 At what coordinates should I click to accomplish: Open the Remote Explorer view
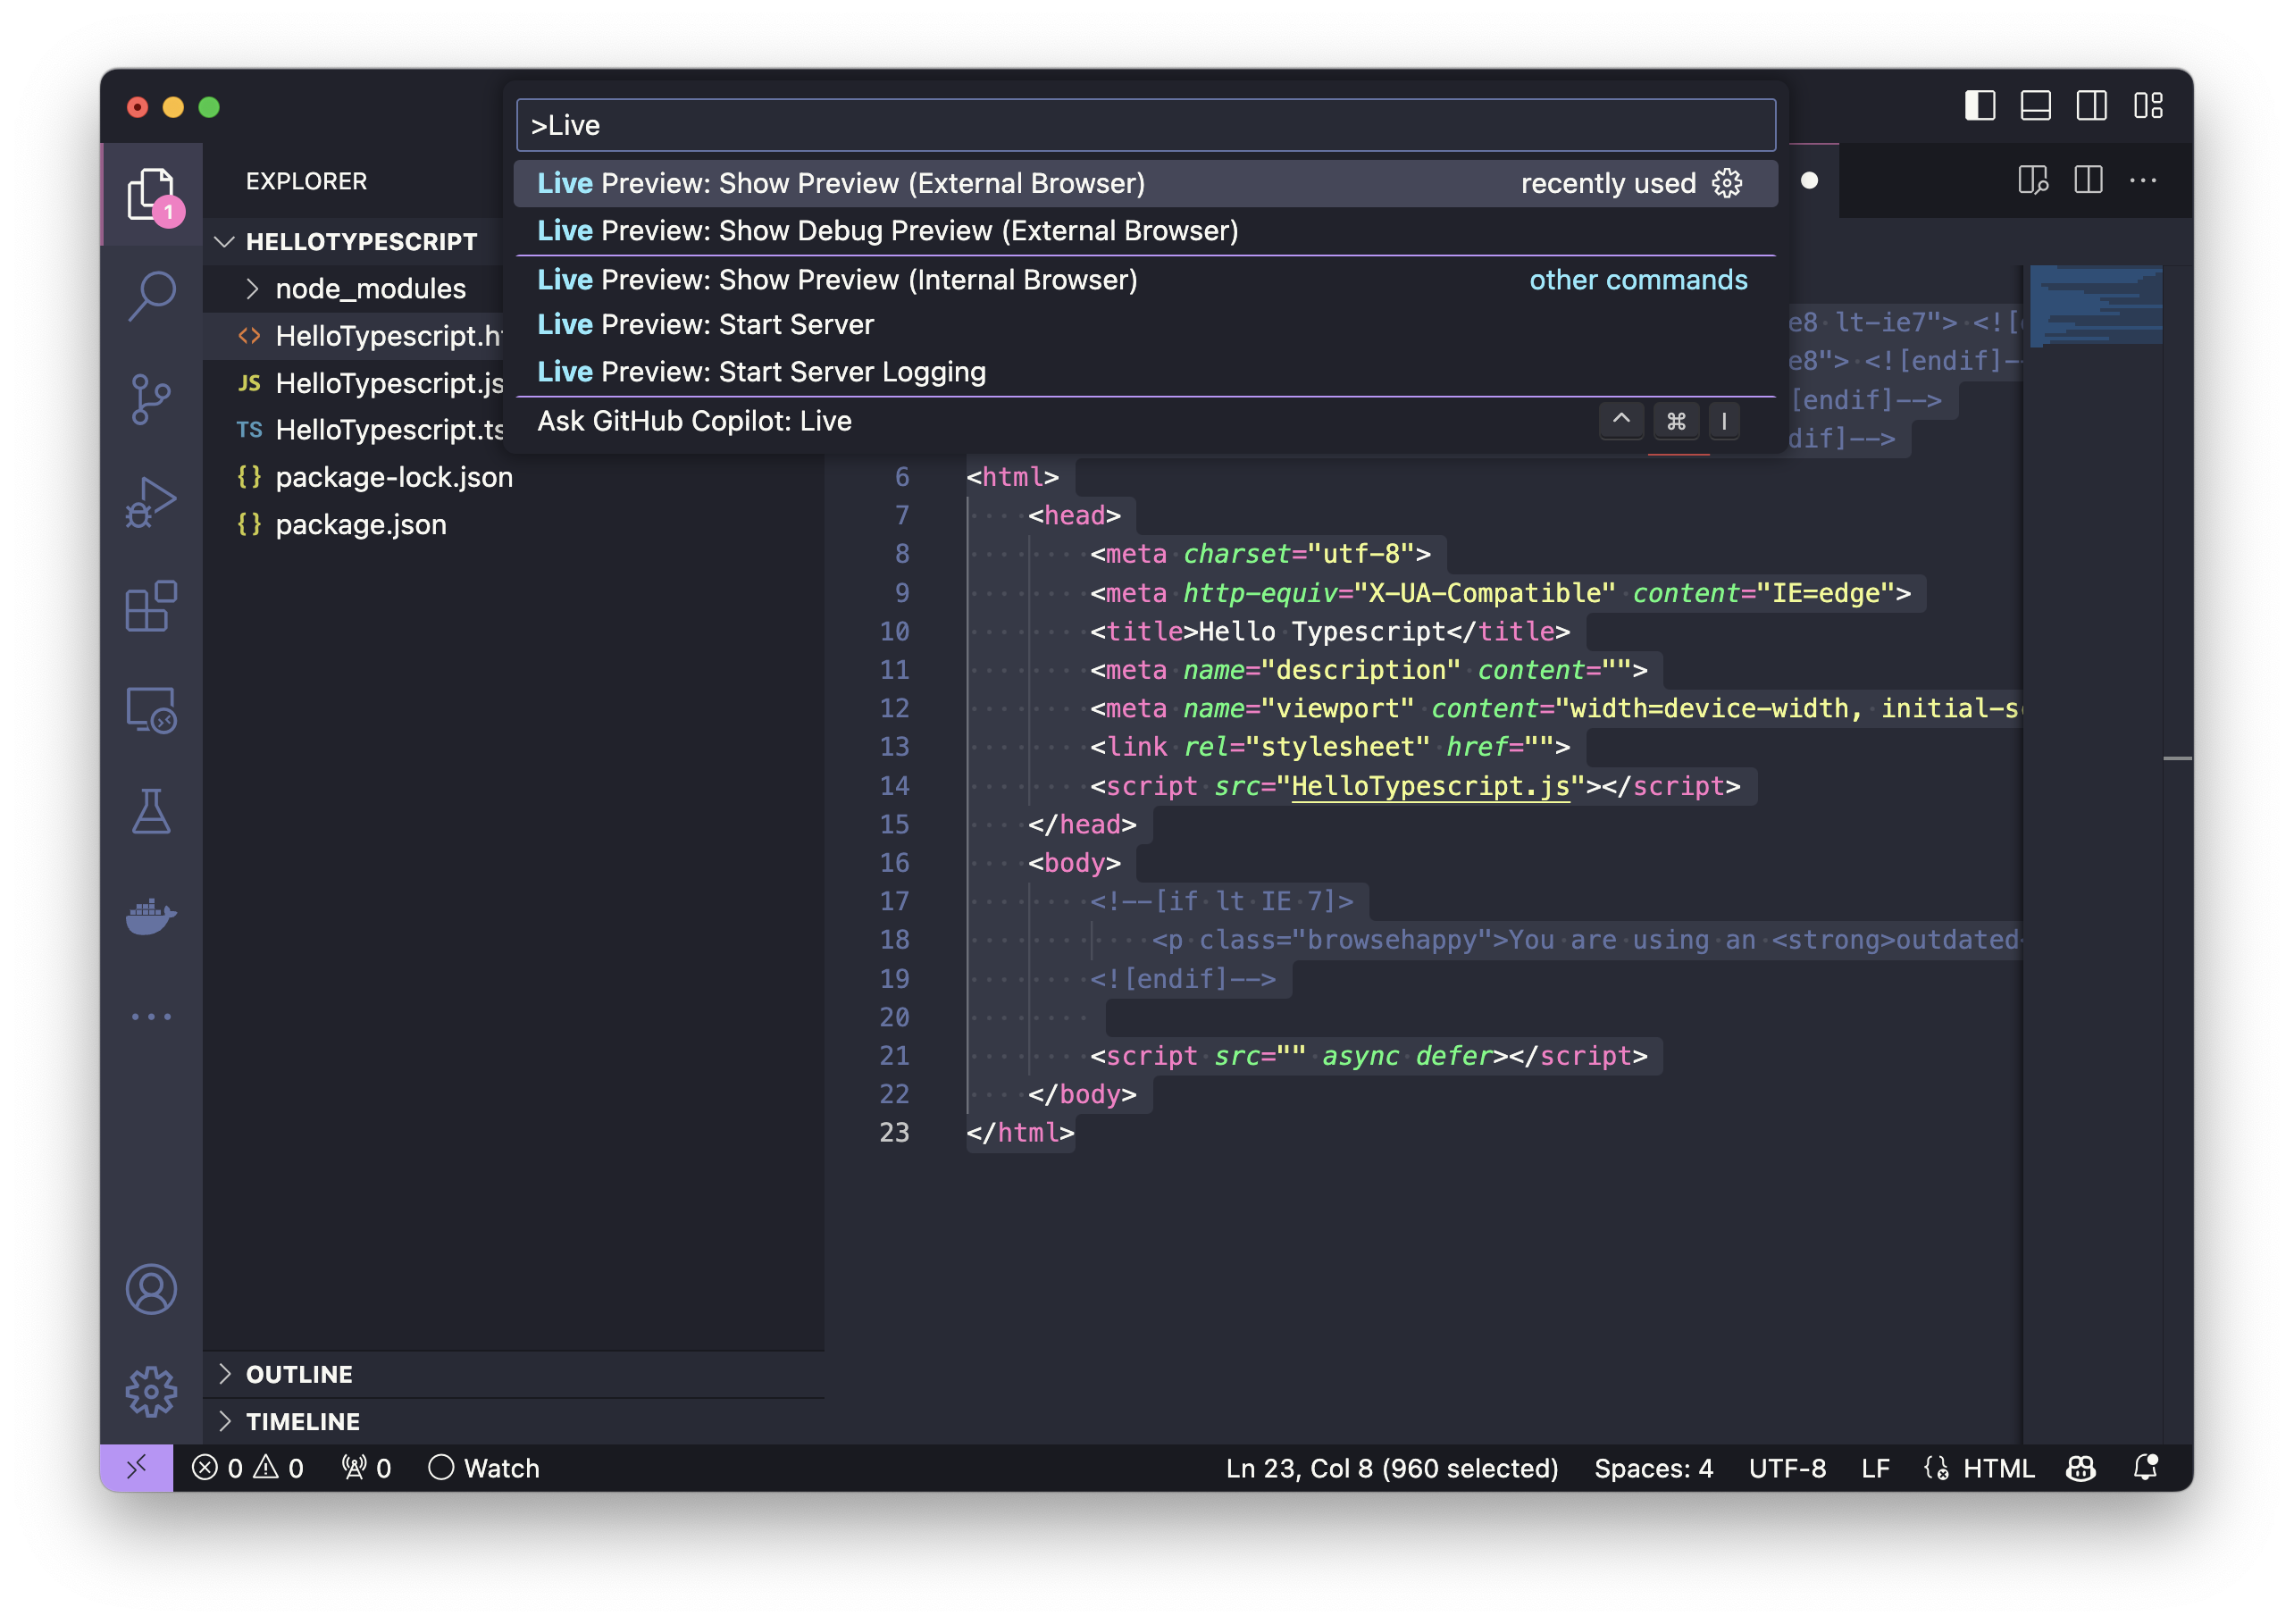(151, 710)
